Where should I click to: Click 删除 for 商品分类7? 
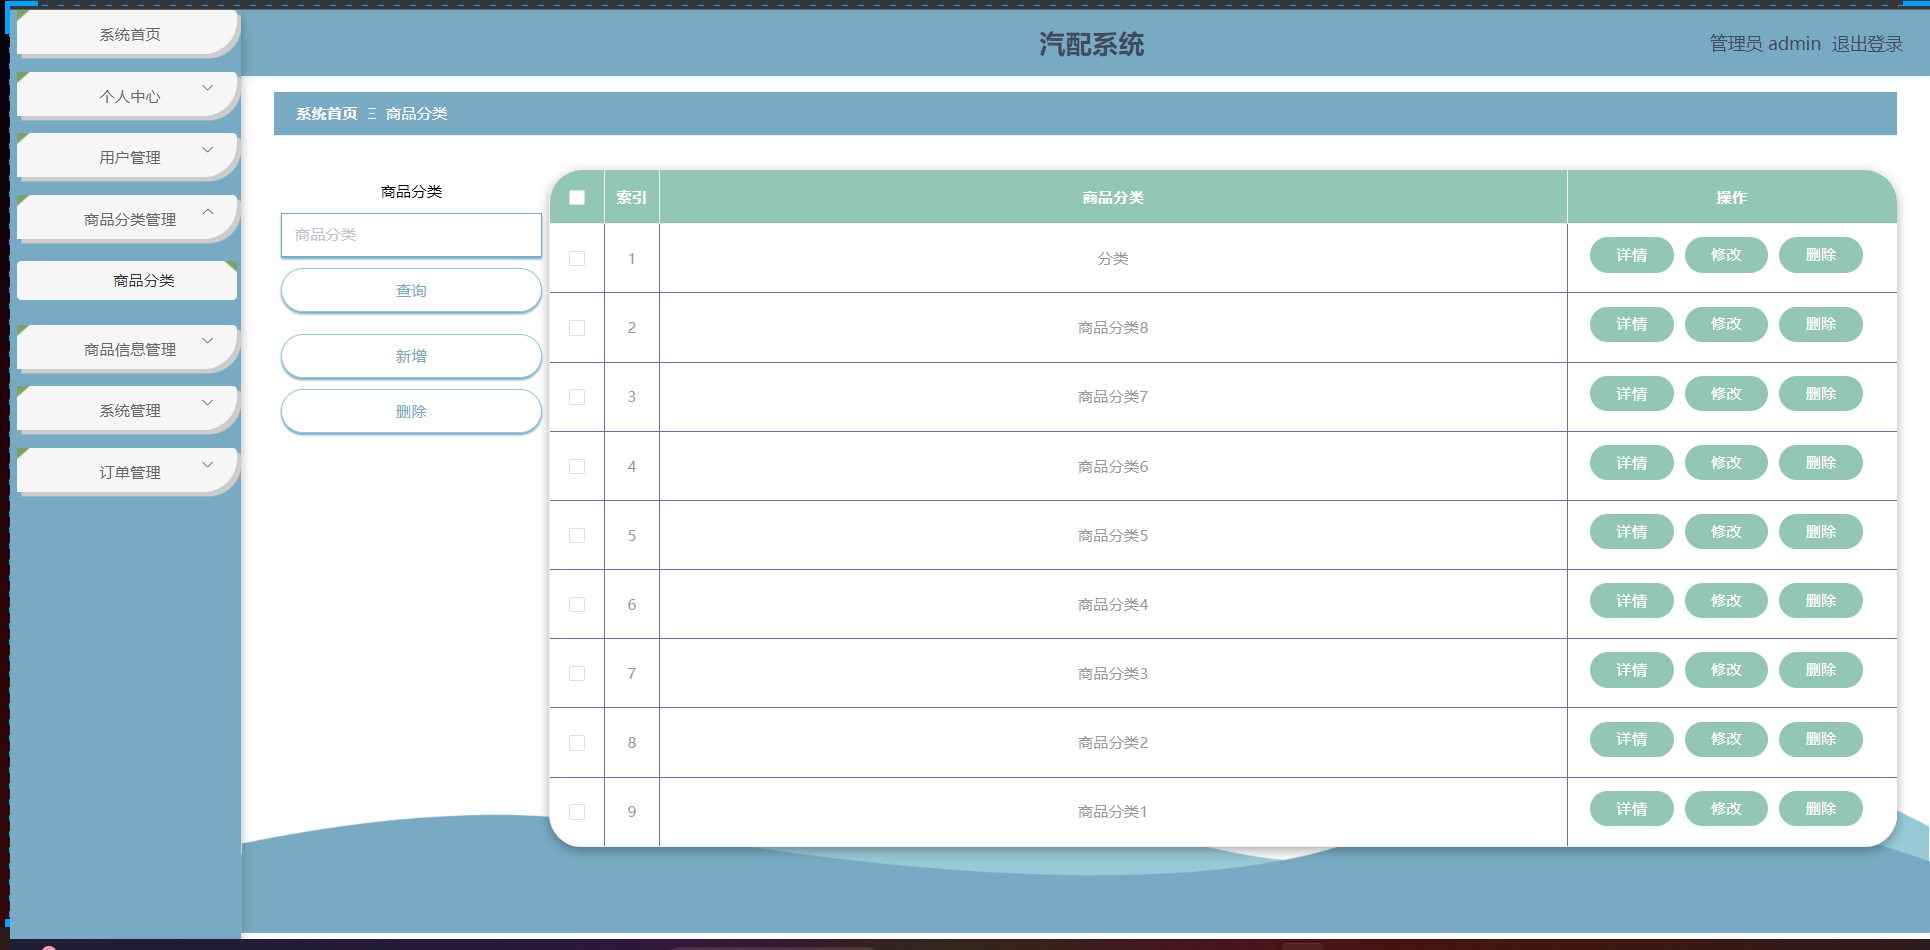[x=1820, y=394]
